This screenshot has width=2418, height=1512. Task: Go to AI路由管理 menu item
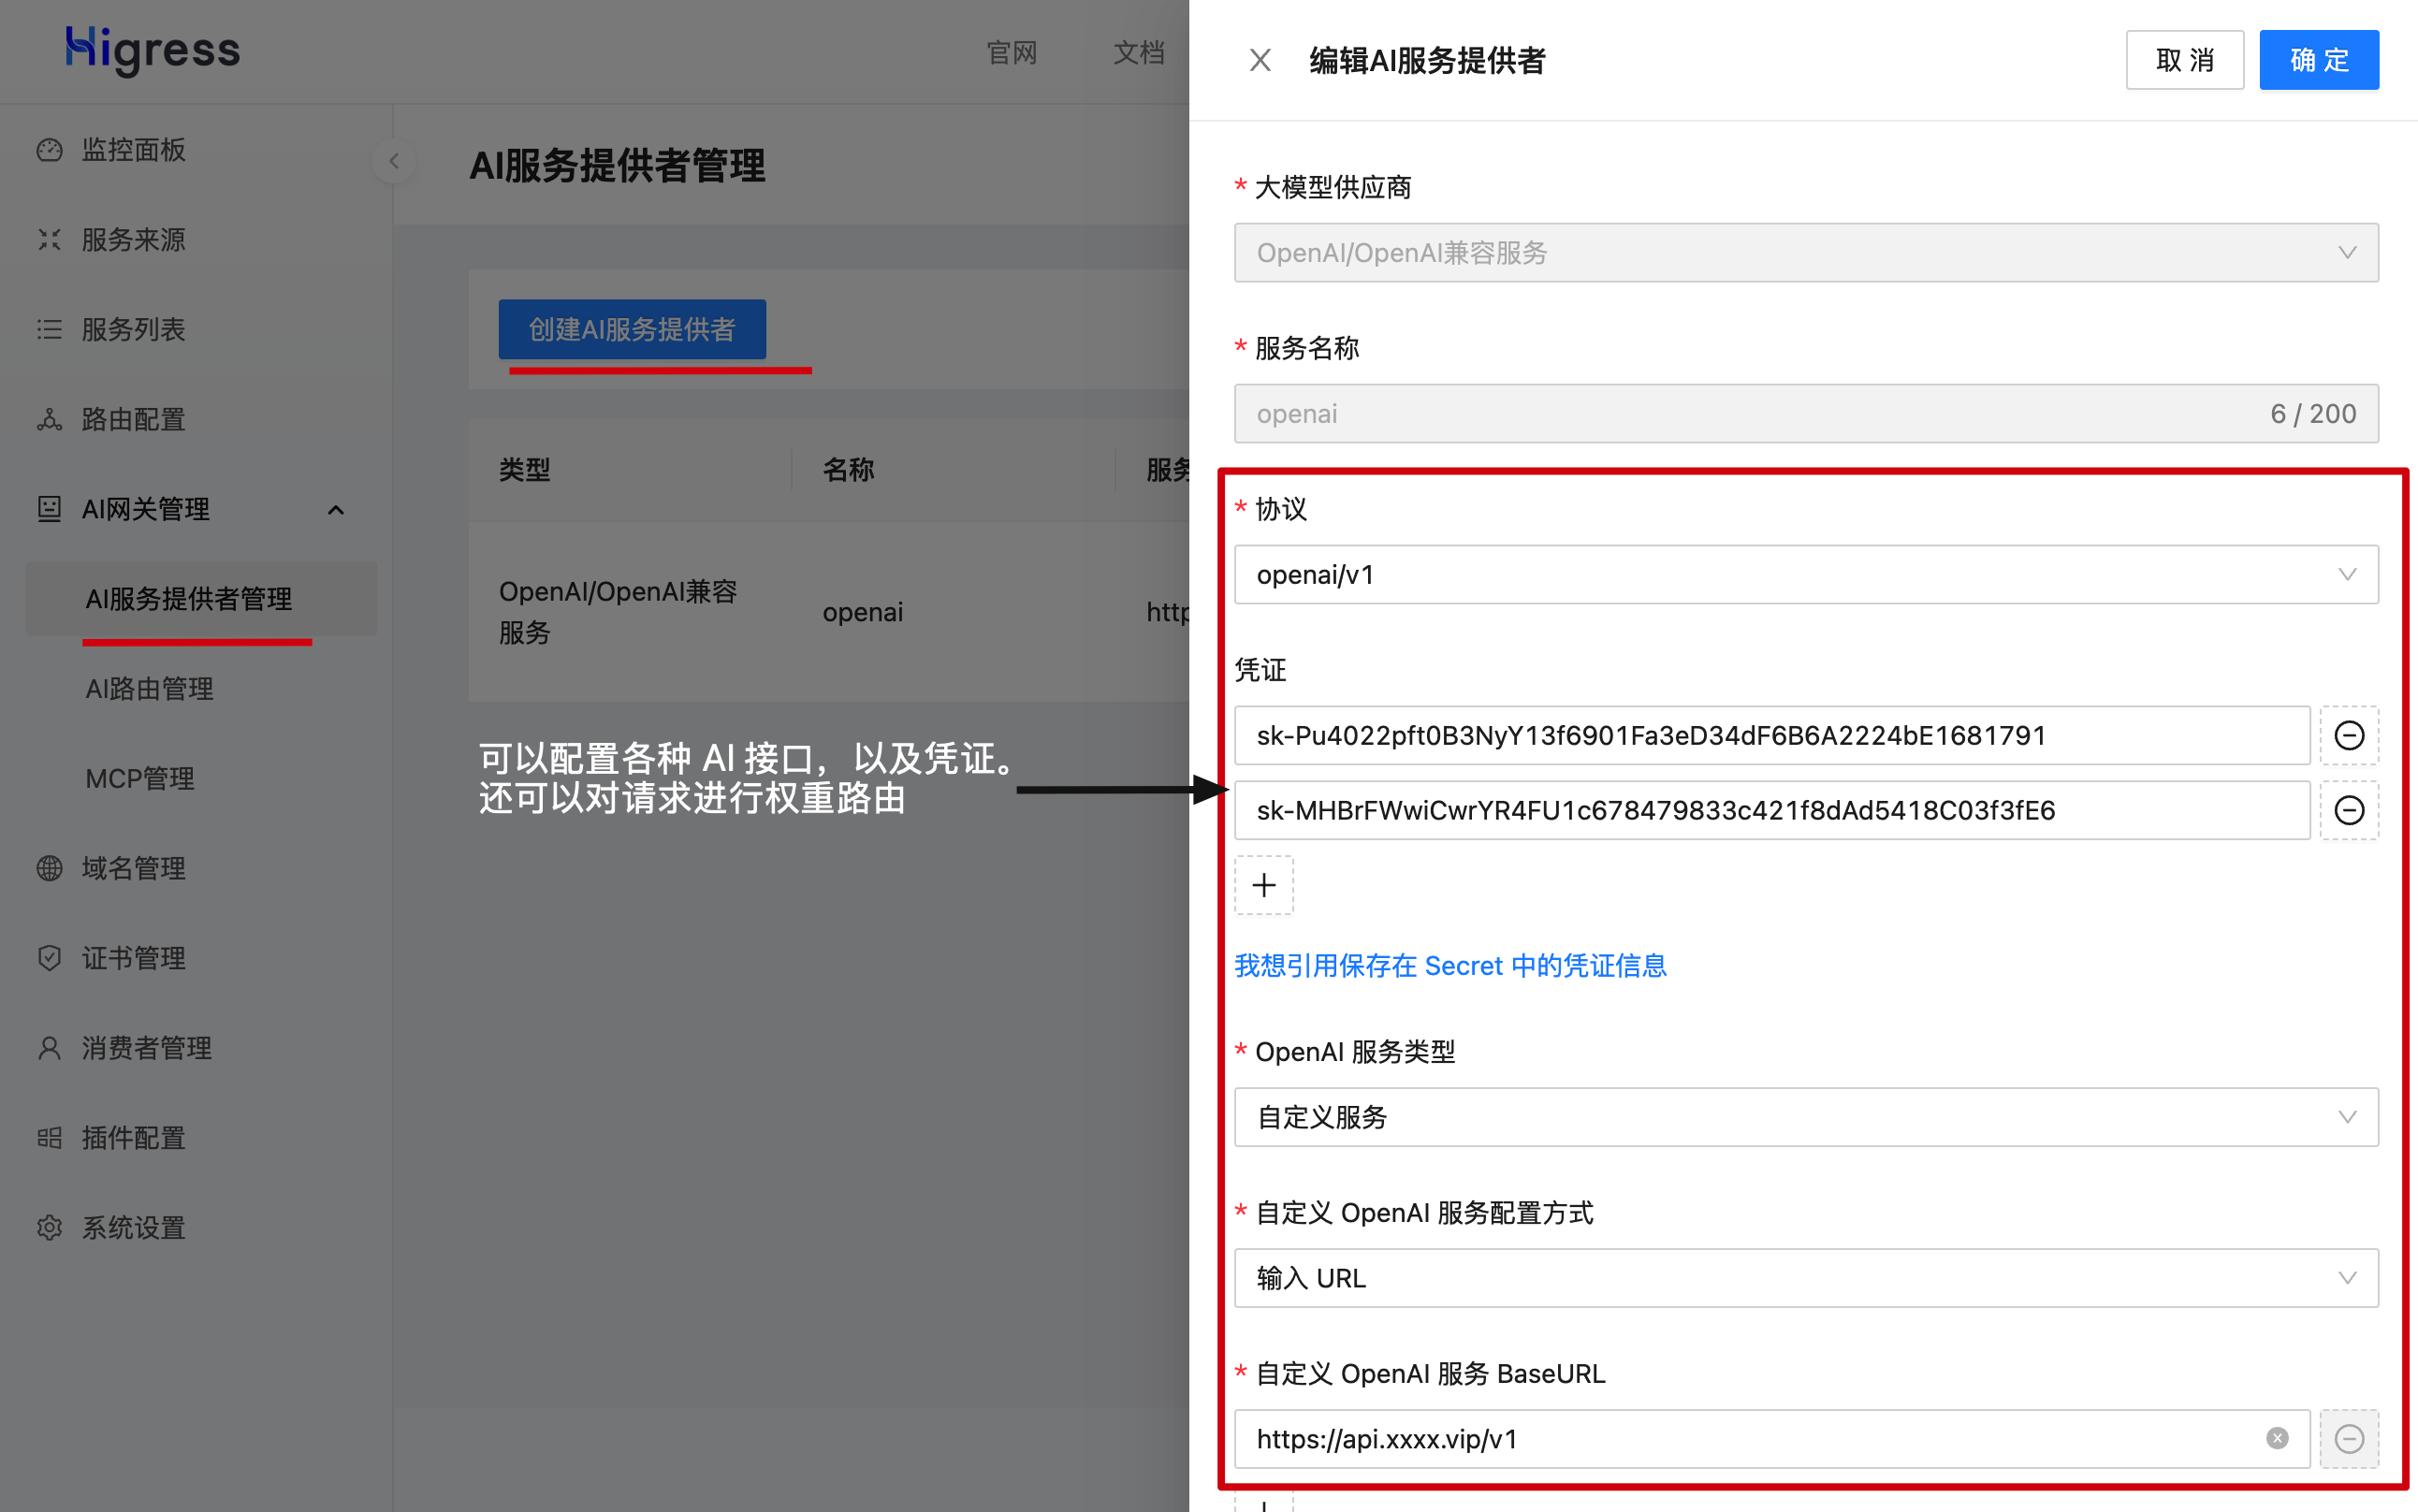(x=149, y=689)
